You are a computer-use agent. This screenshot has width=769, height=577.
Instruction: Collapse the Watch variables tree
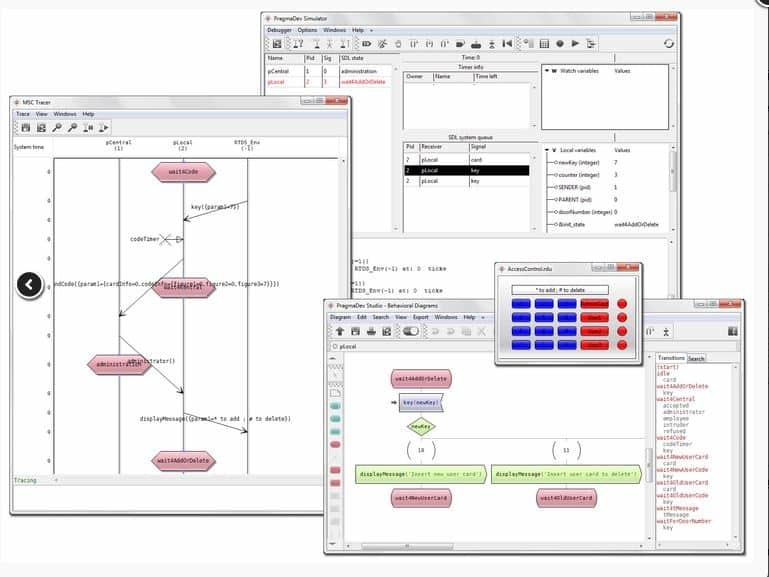547,71
